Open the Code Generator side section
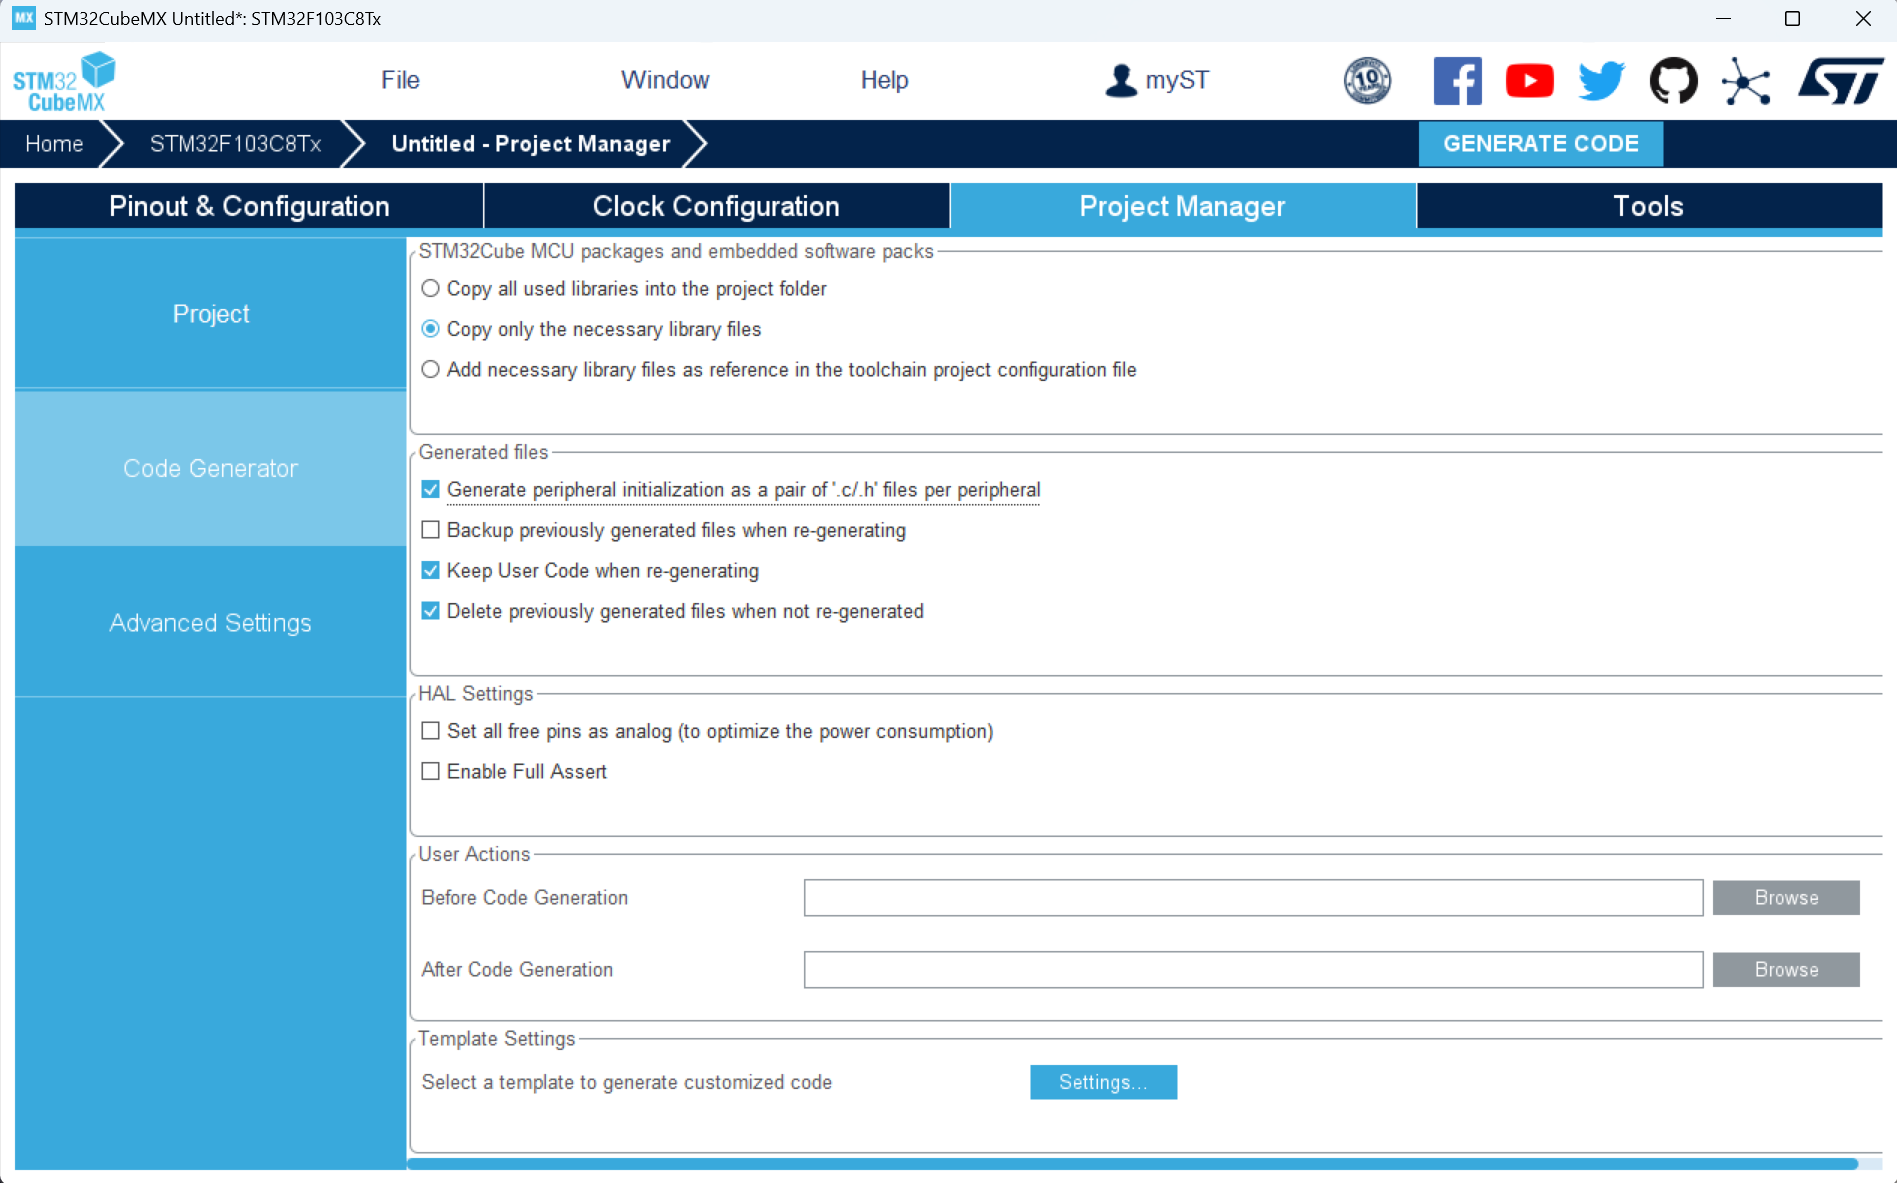 point(210,468)
